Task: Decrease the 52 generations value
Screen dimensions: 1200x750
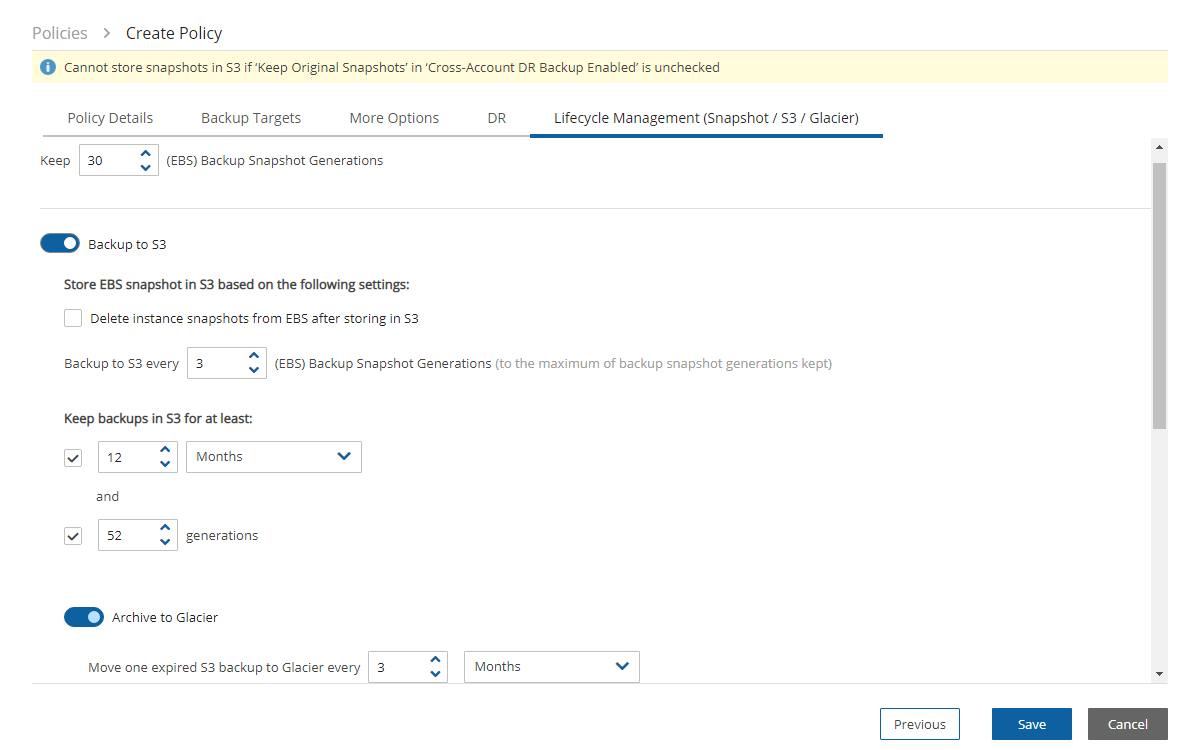Action: [x=165, y=543]
